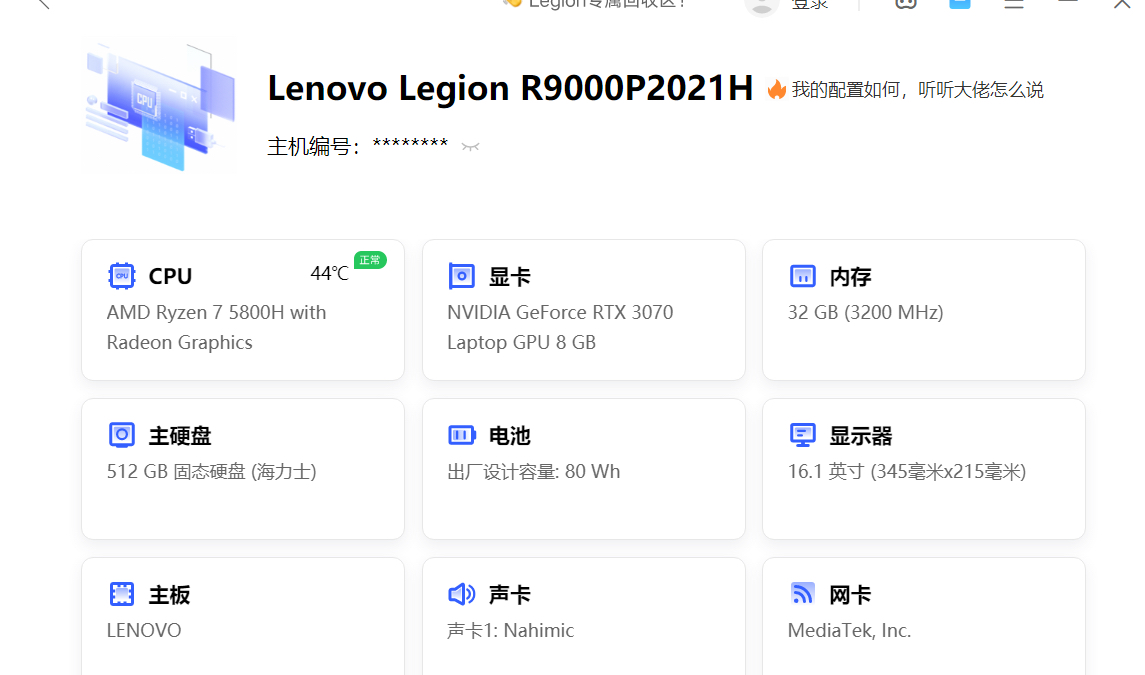Click the 网卡 network signal icon
The height and width of the screenshot is (675, 1145).
click(803, 593)
